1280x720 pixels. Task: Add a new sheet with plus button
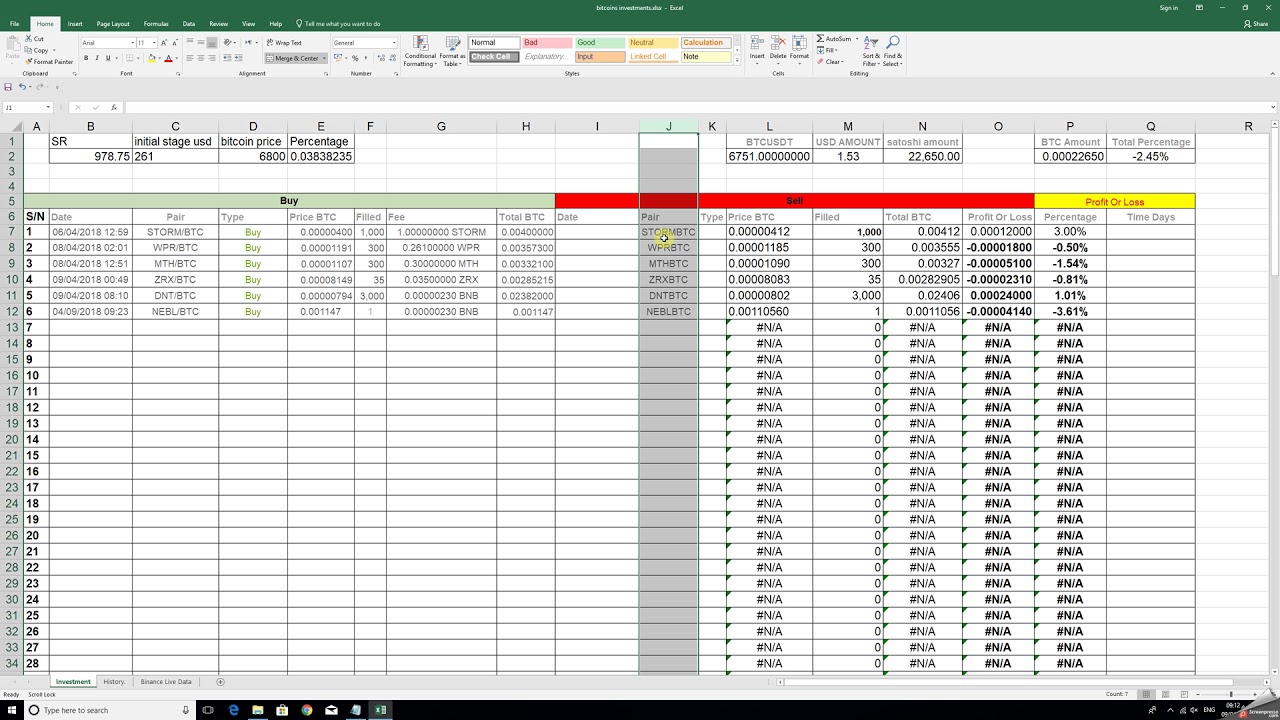tap(220, 682)
